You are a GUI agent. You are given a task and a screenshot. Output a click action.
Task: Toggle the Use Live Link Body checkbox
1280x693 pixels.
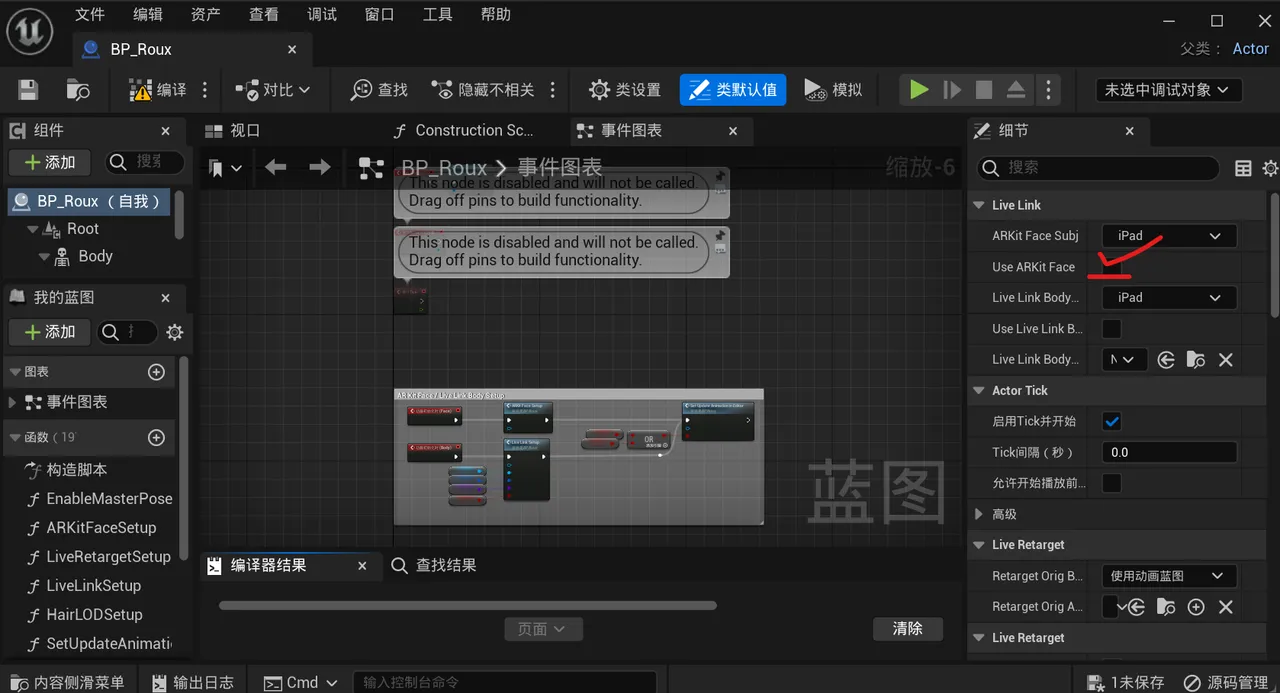tap(1111, 328)
